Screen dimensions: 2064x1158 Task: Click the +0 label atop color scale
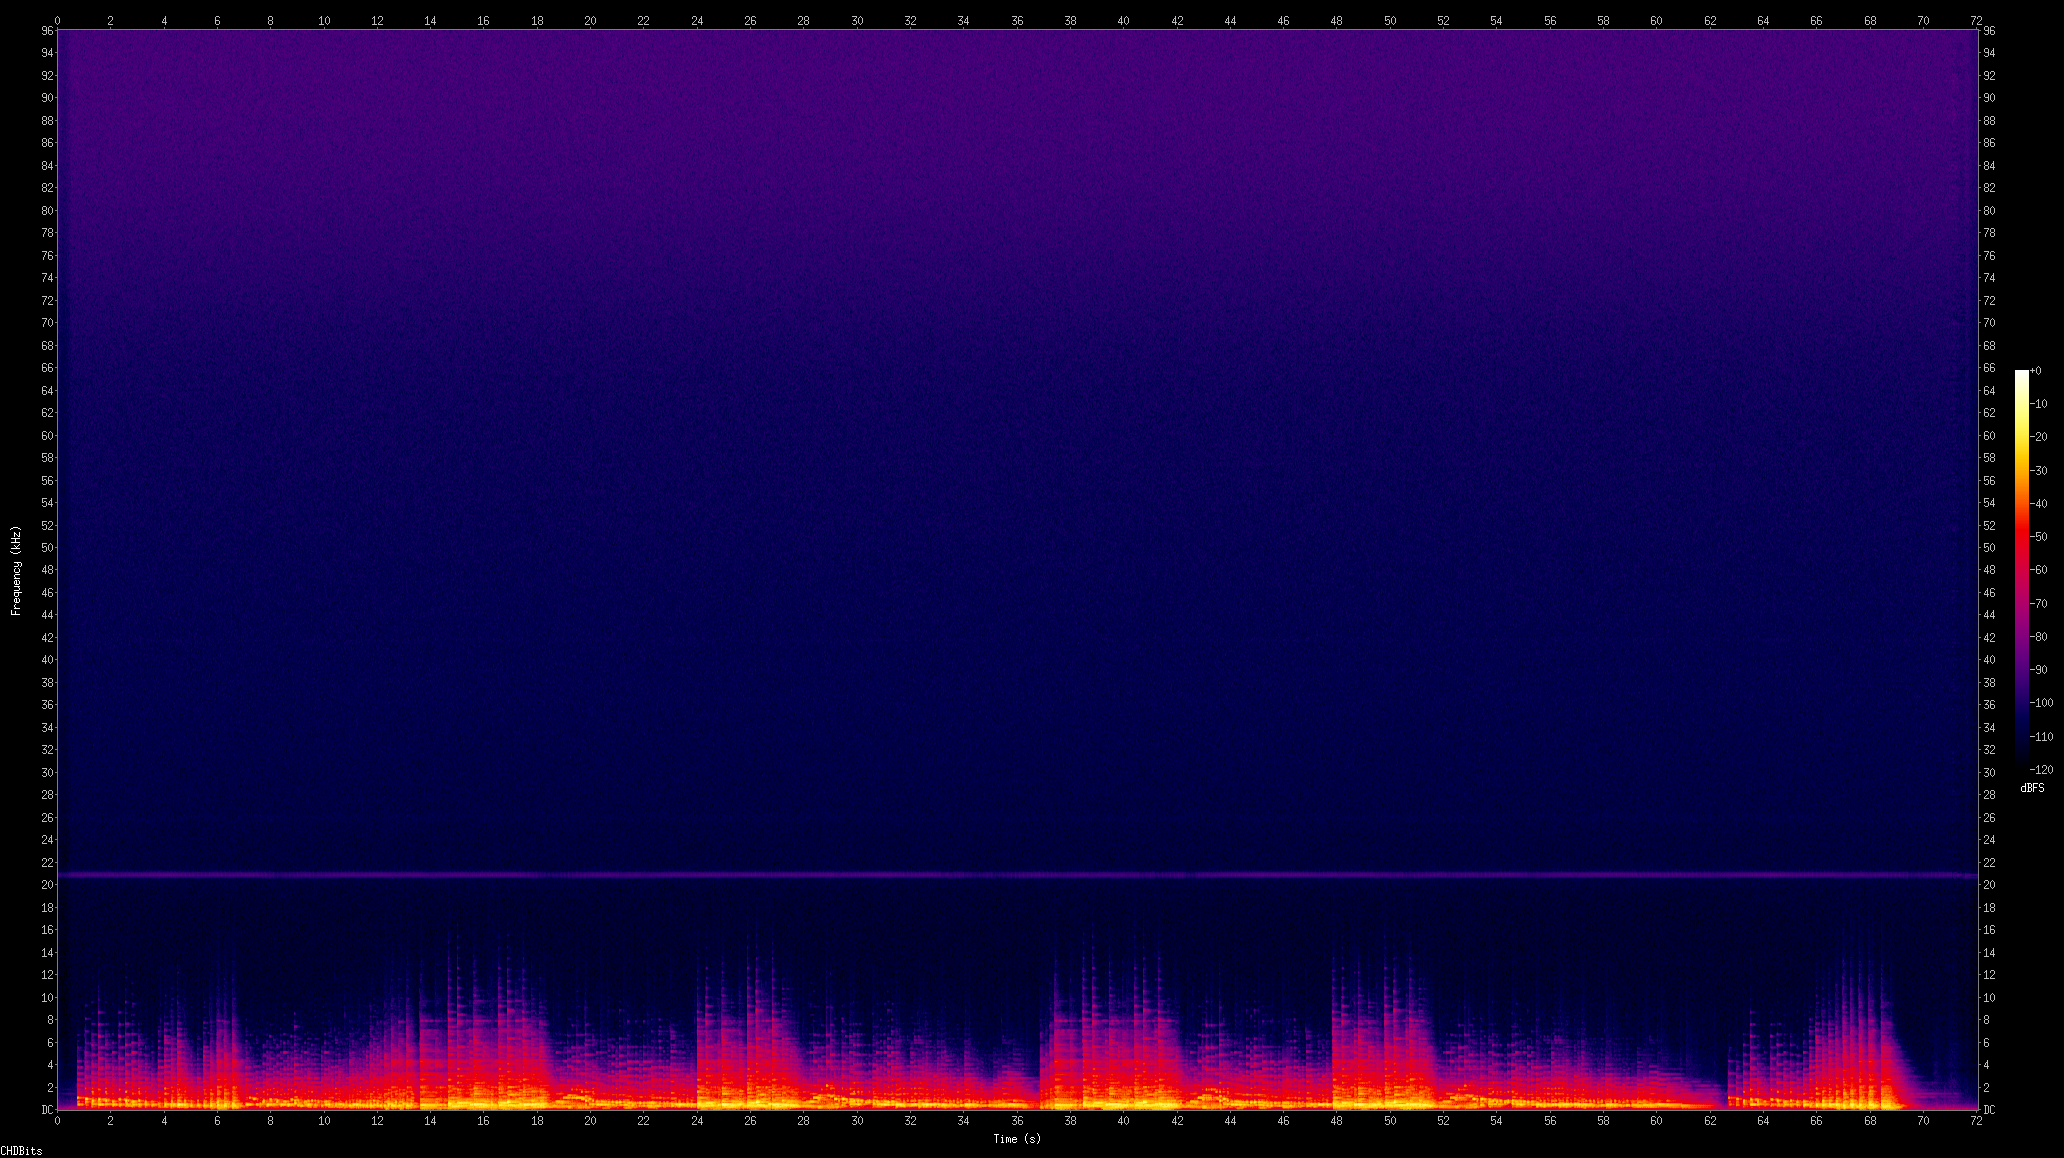pos(2035,371)
